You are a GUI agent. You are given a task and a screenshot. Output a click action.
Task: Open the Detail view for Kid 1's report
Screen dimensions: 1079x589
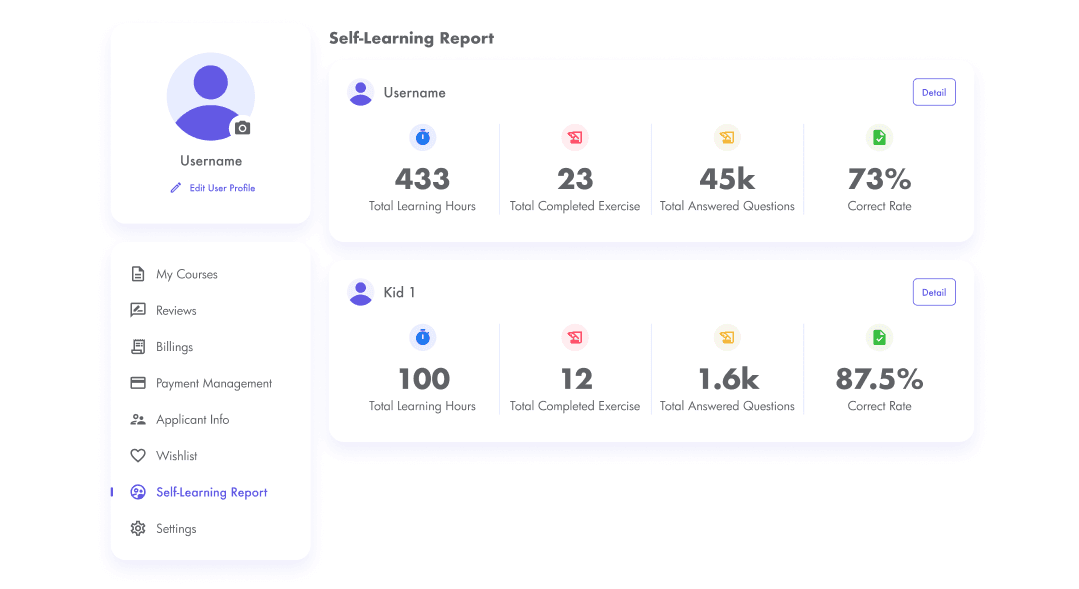[x=933, y=291]
